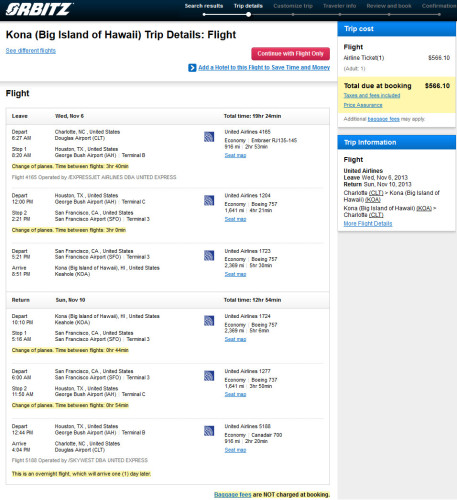Image resolution: width=457 pixels, height=500 pixels.
Task: Click the United logo beside flight 1204
Action: [209, 200]
